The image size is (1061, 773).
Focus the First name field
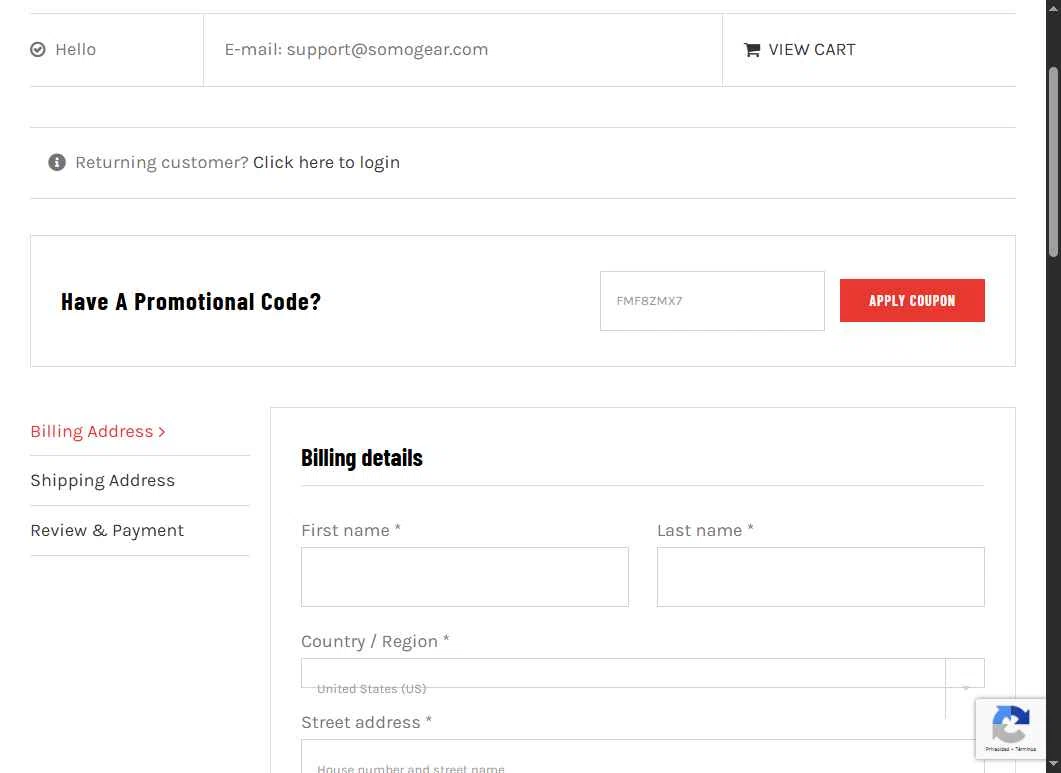click(464, 577)
